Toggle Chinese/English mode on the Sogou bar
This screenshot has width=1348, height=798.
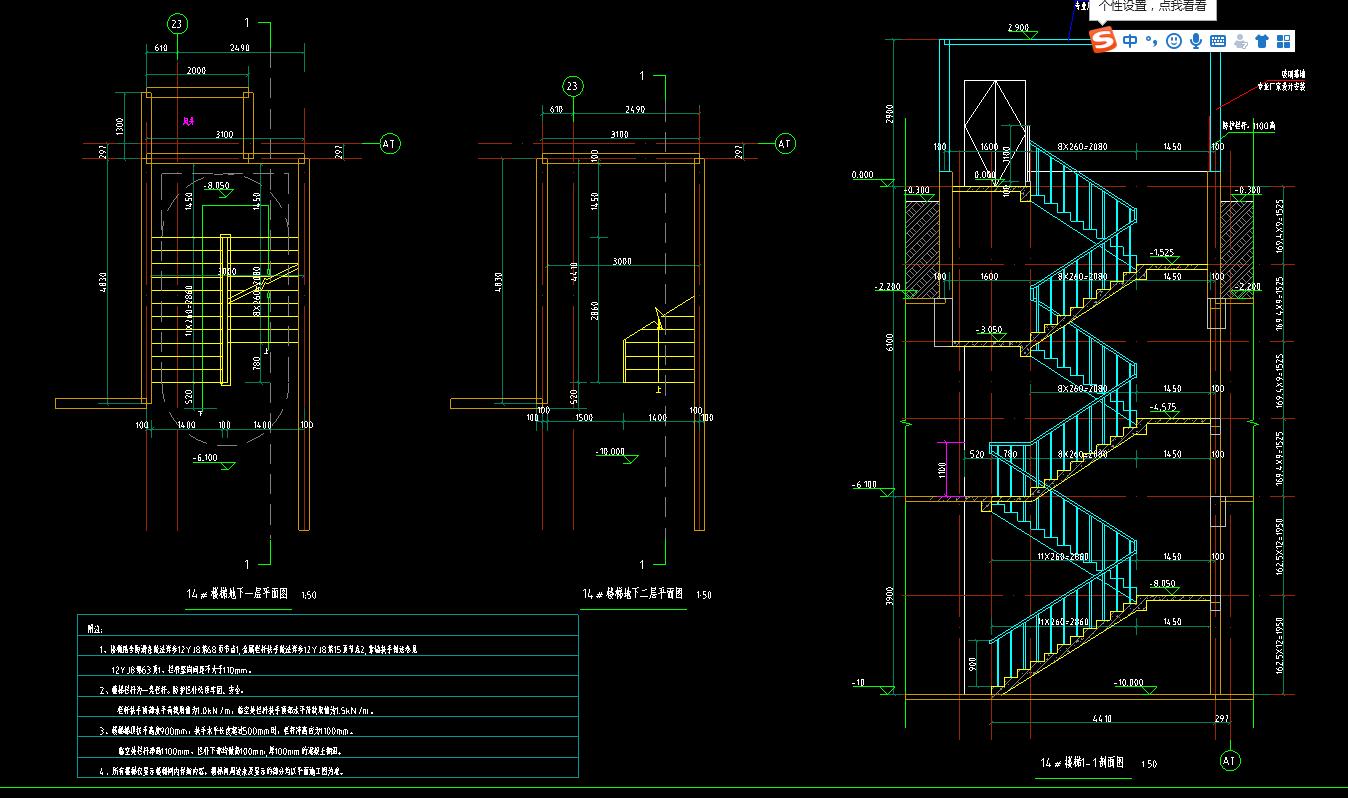point(1130,41)
